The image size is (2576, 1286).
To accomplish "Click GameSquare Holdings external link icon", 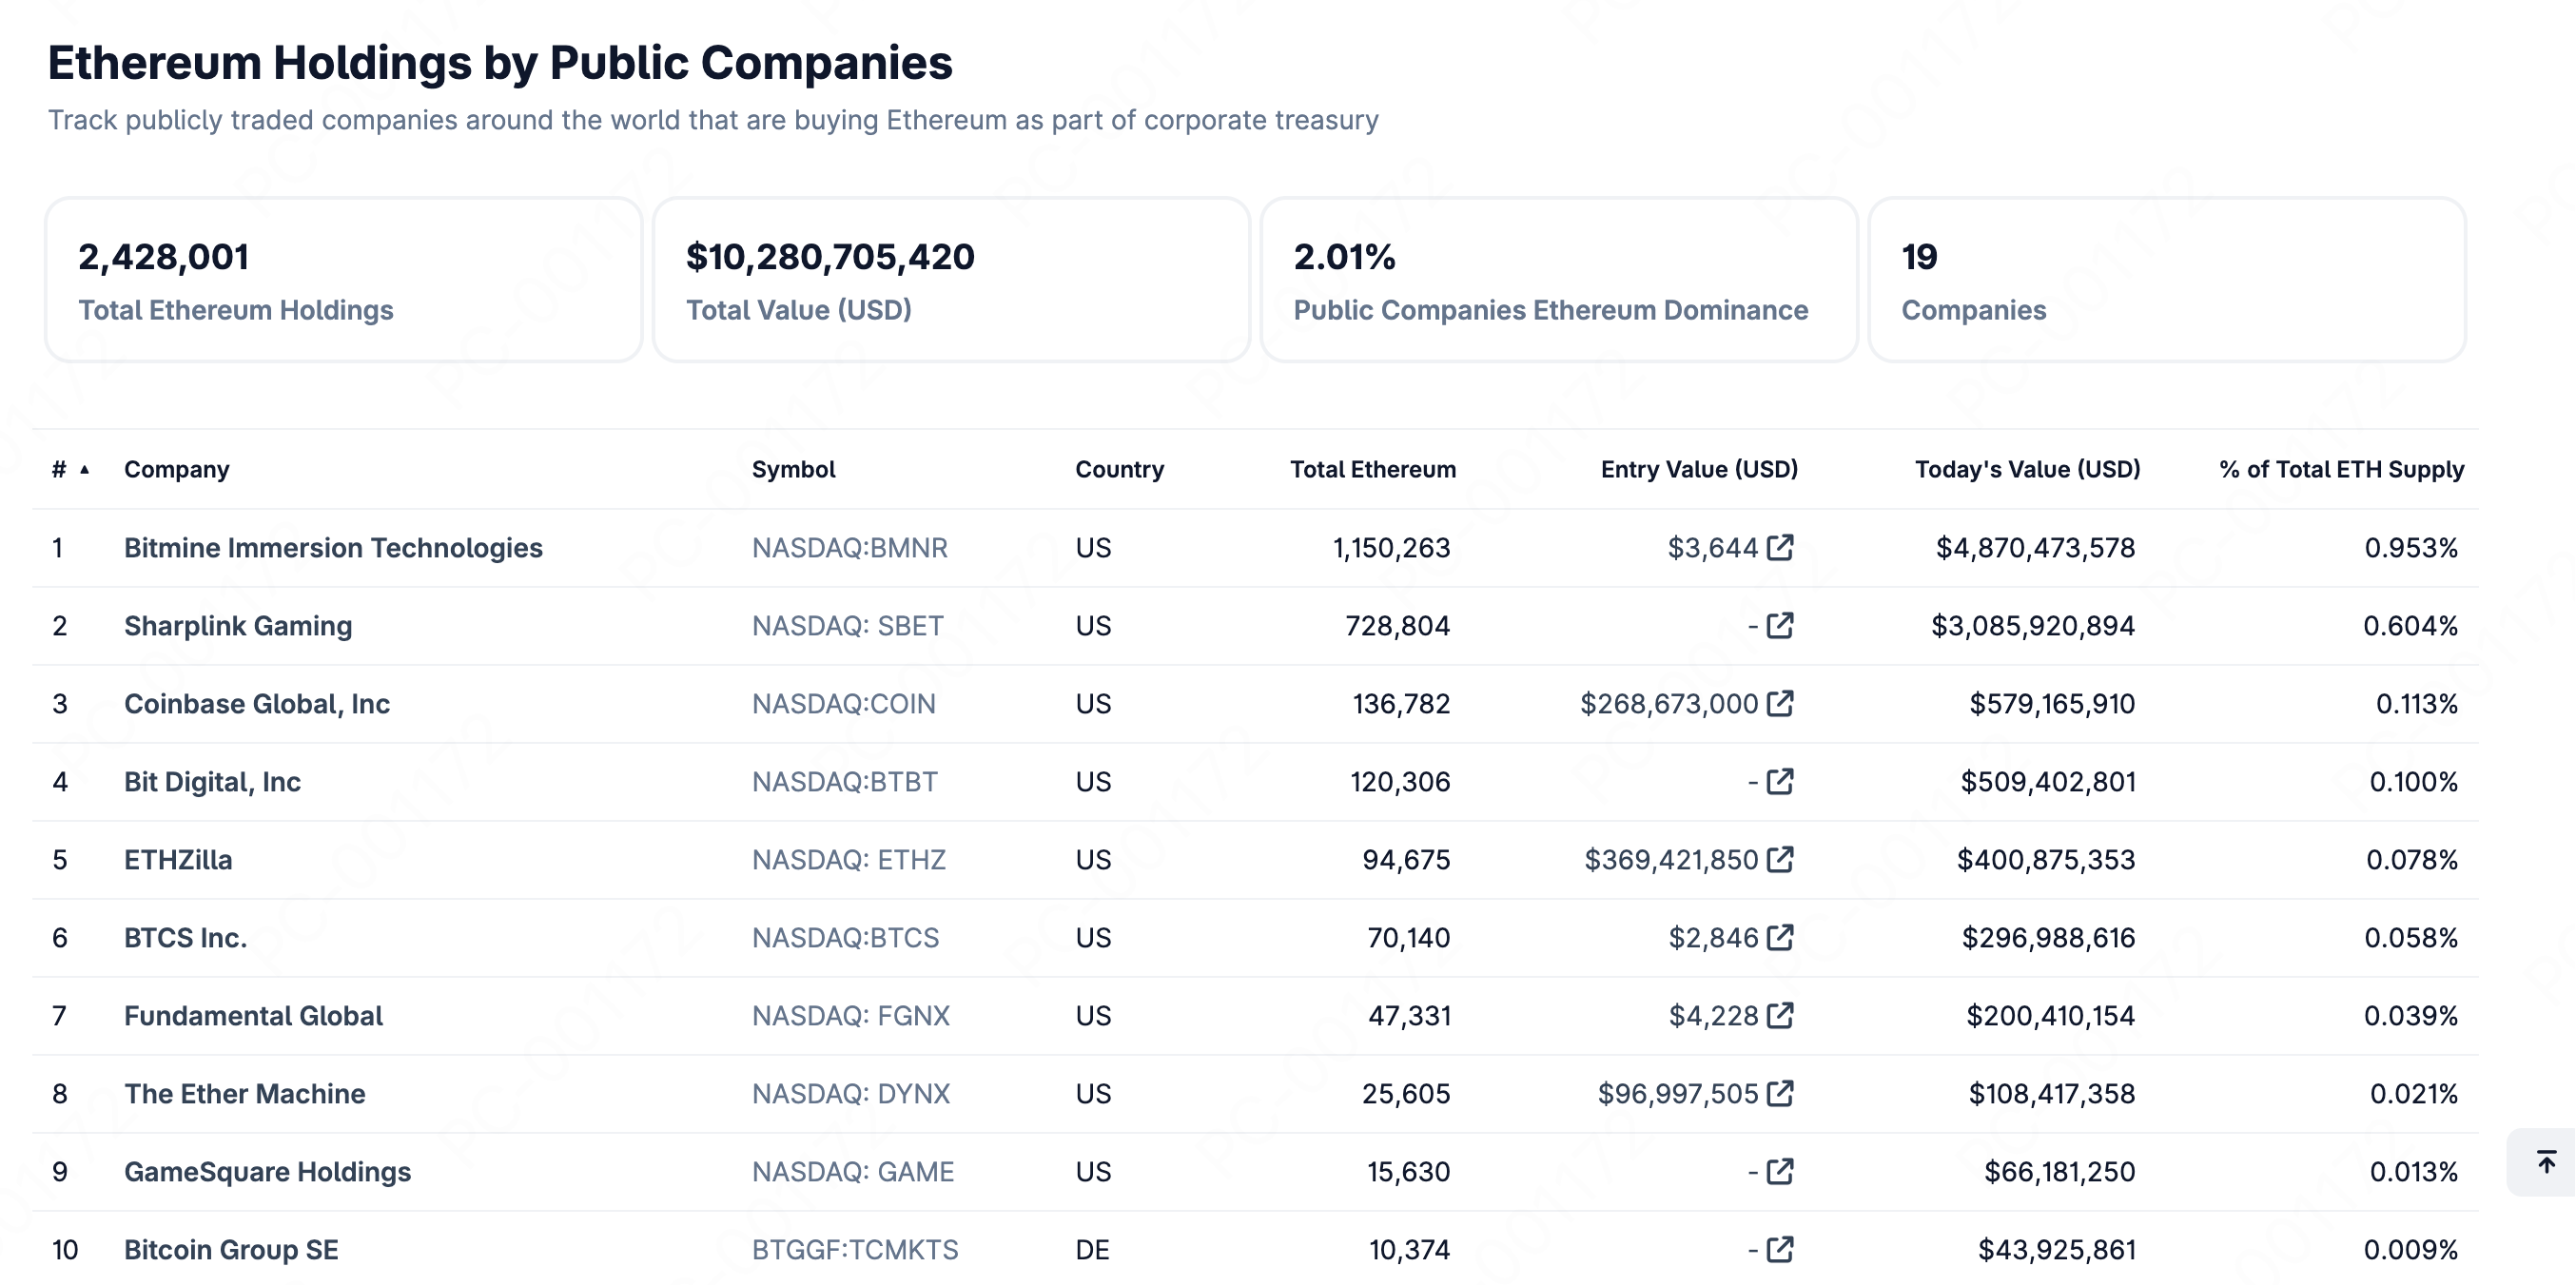I will 1780,1171.
